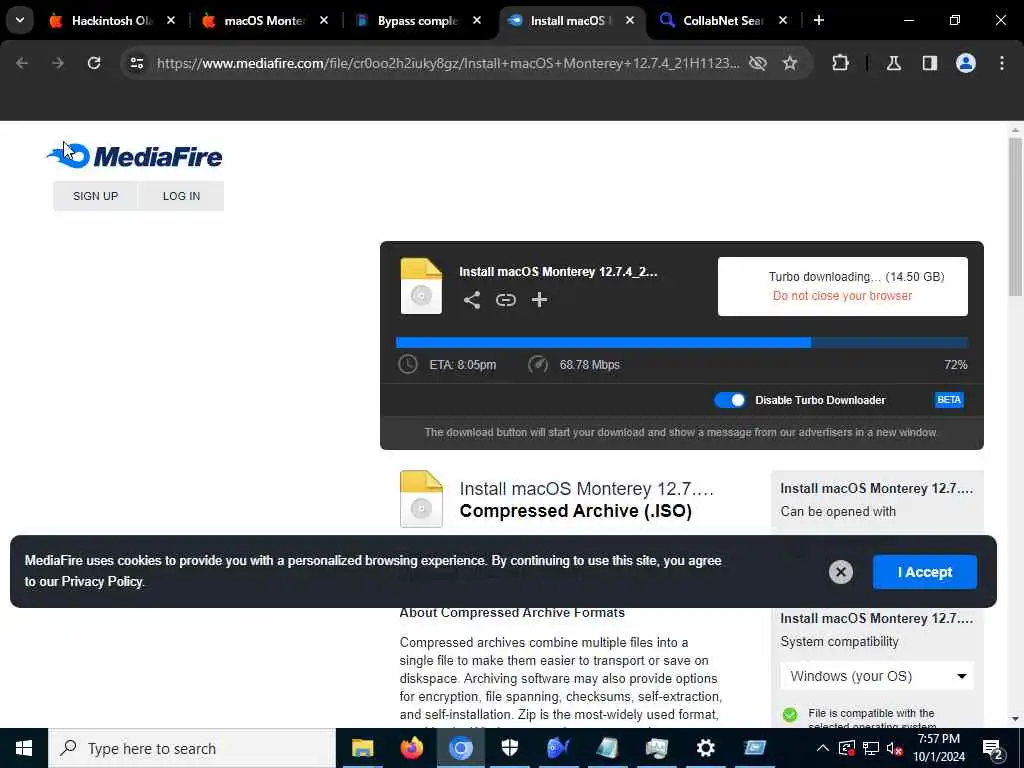
Task: Click the 72% progress text
Action: 955,364
